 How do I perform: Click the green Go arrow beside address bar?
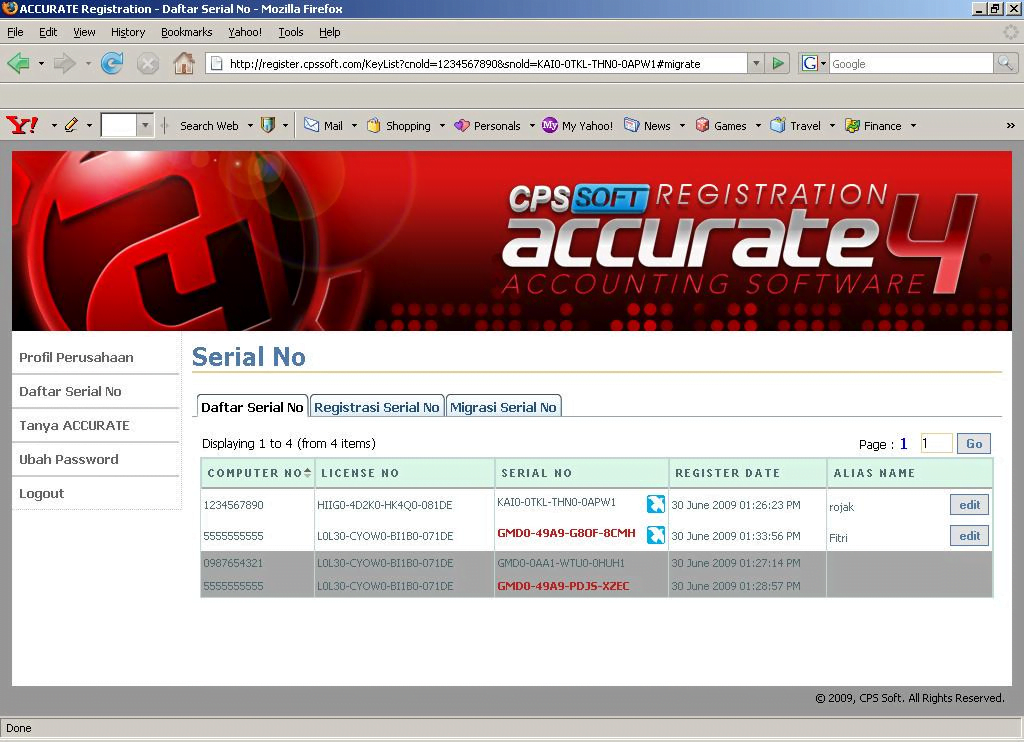click(x=778, y=63)
